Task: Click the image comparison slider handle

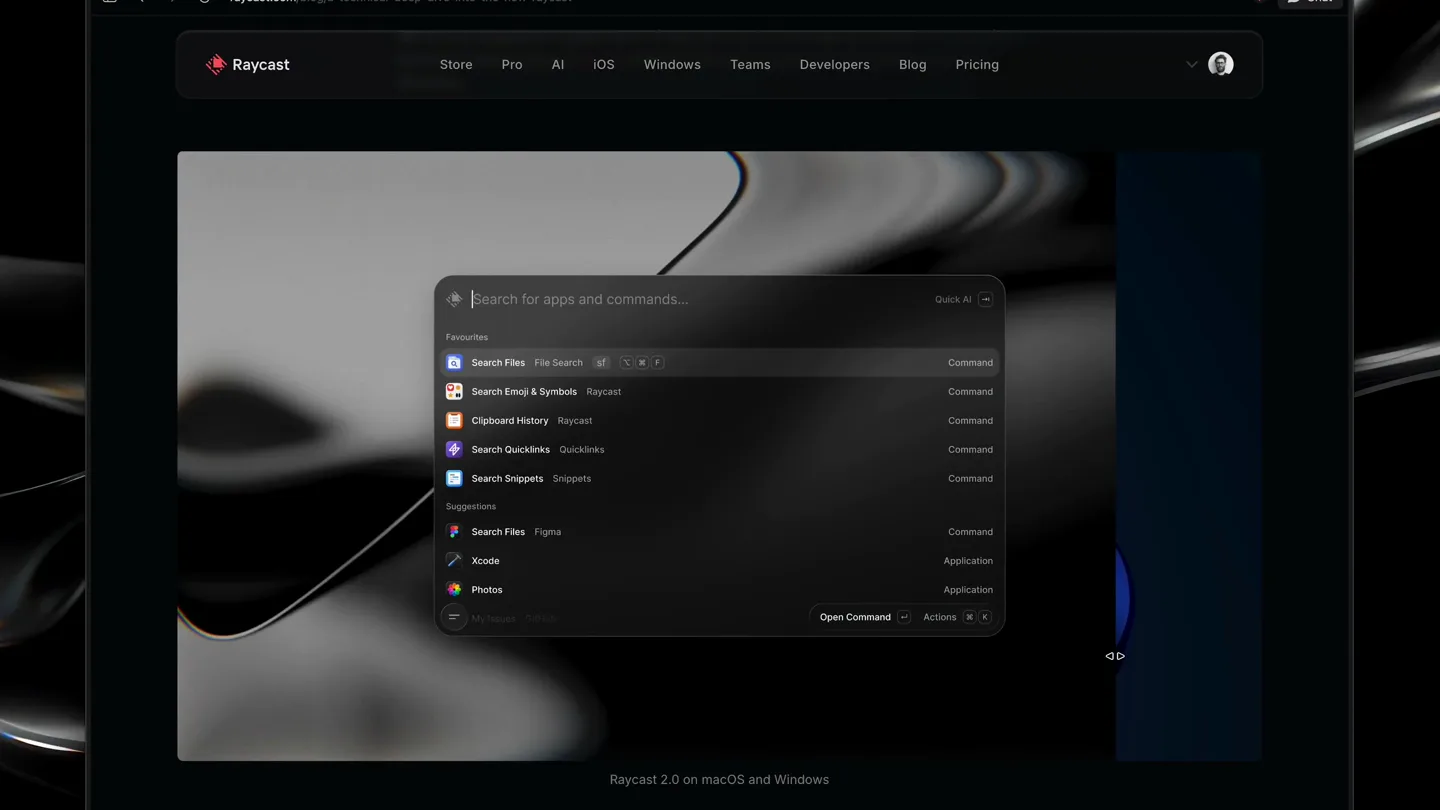Action: tap(1115, 656)
